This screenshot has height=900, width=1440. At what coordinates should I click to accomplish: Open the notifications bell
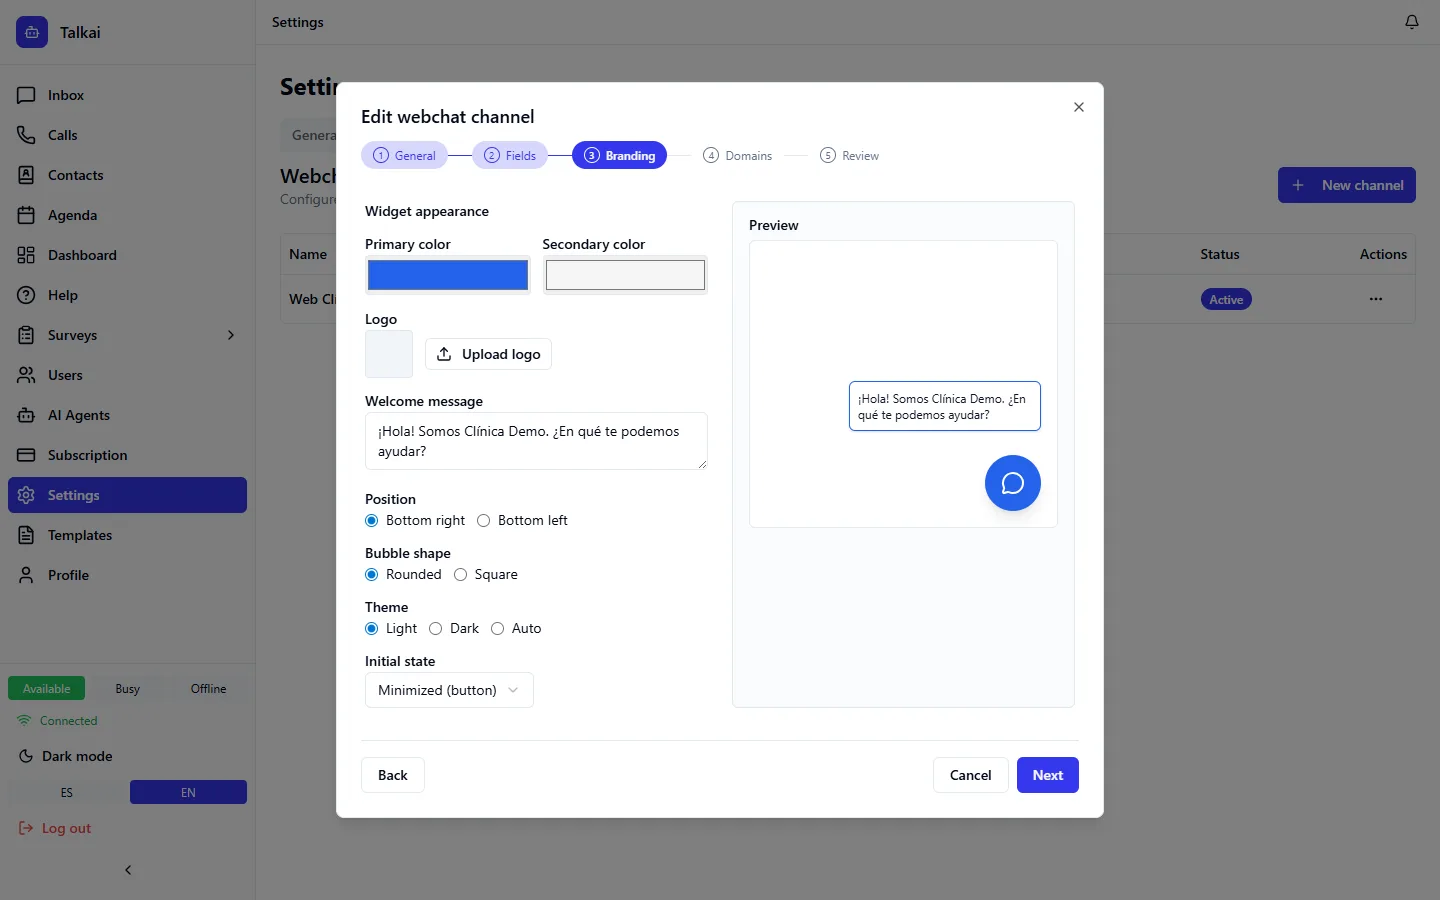pyautogui.click(x=1412, y=22)
